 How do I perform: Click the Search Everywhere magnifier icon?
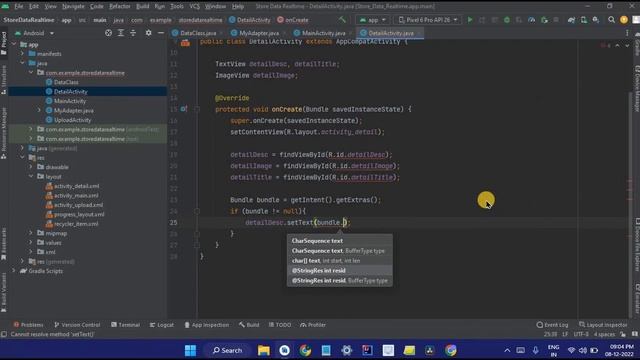pos(611,20)
